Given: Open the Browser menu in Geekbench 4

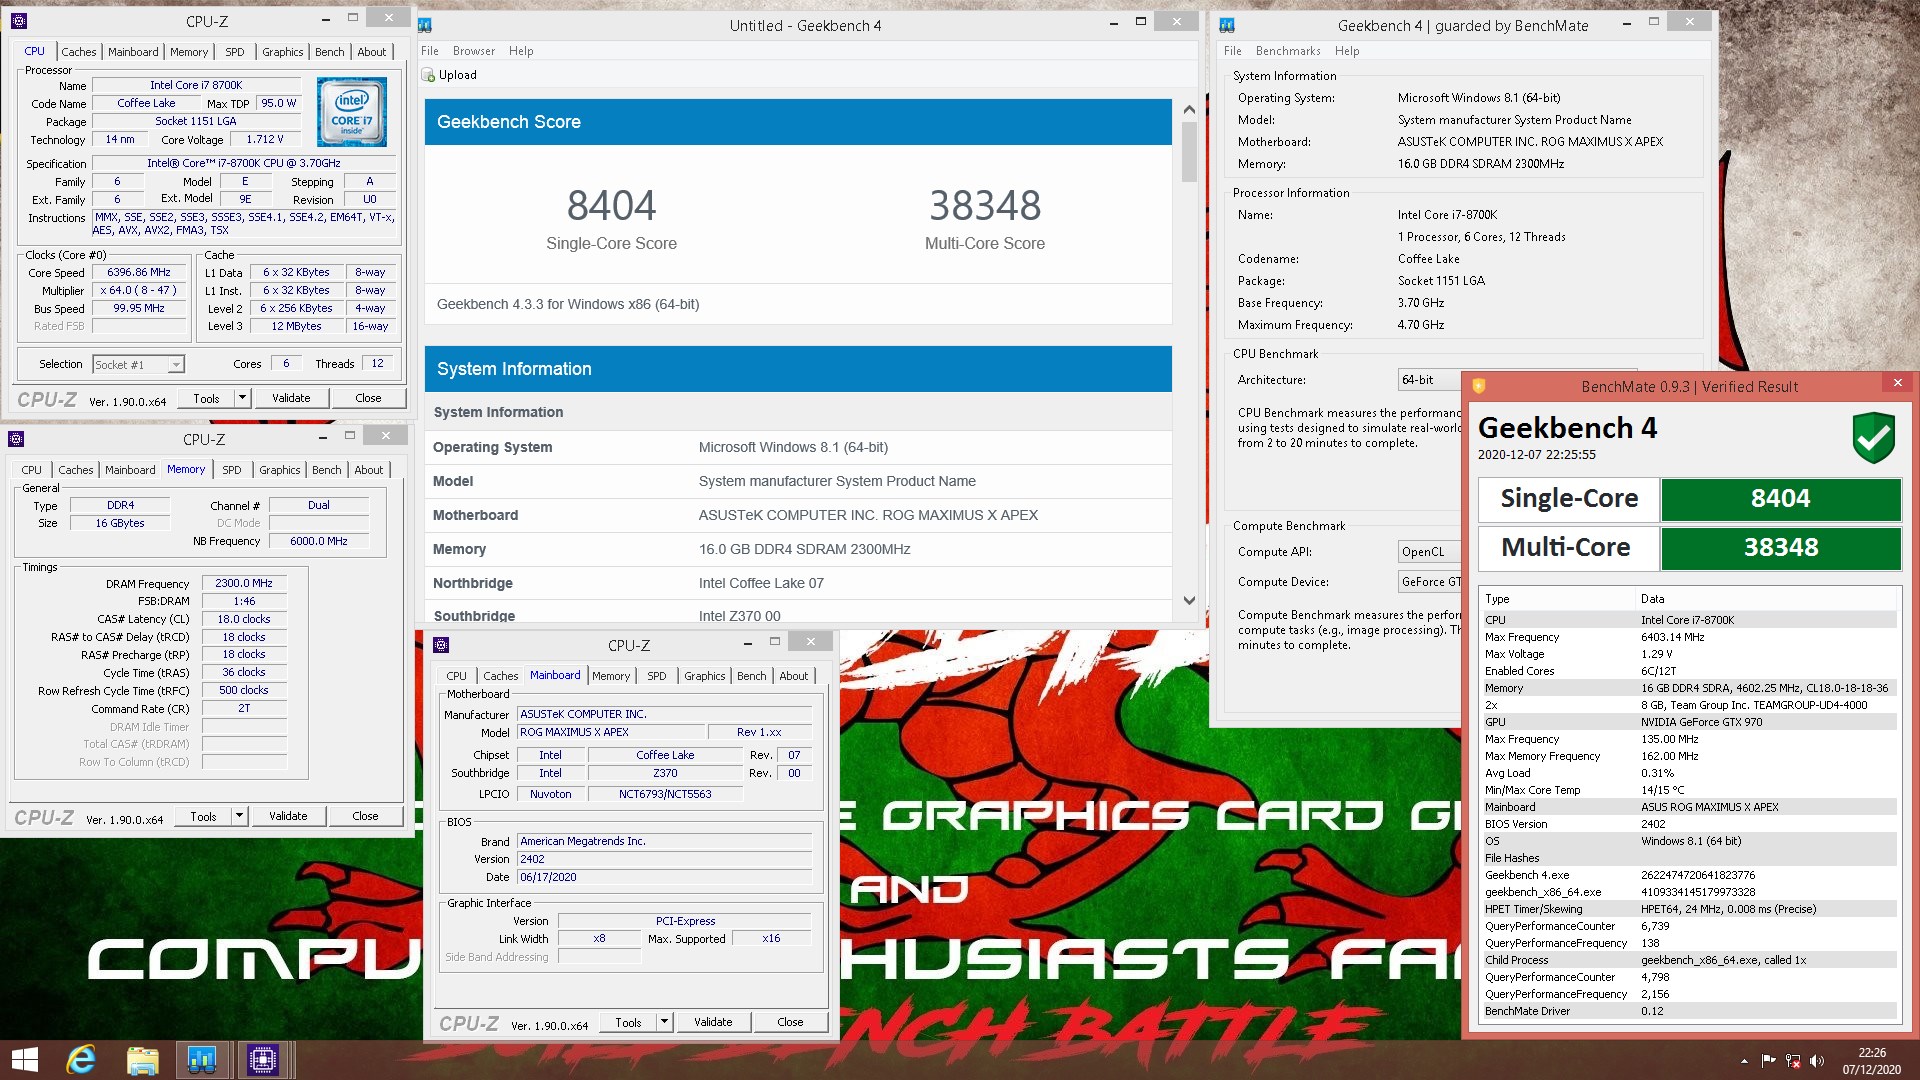Looking at the screenshot, I should pos(474,51).
